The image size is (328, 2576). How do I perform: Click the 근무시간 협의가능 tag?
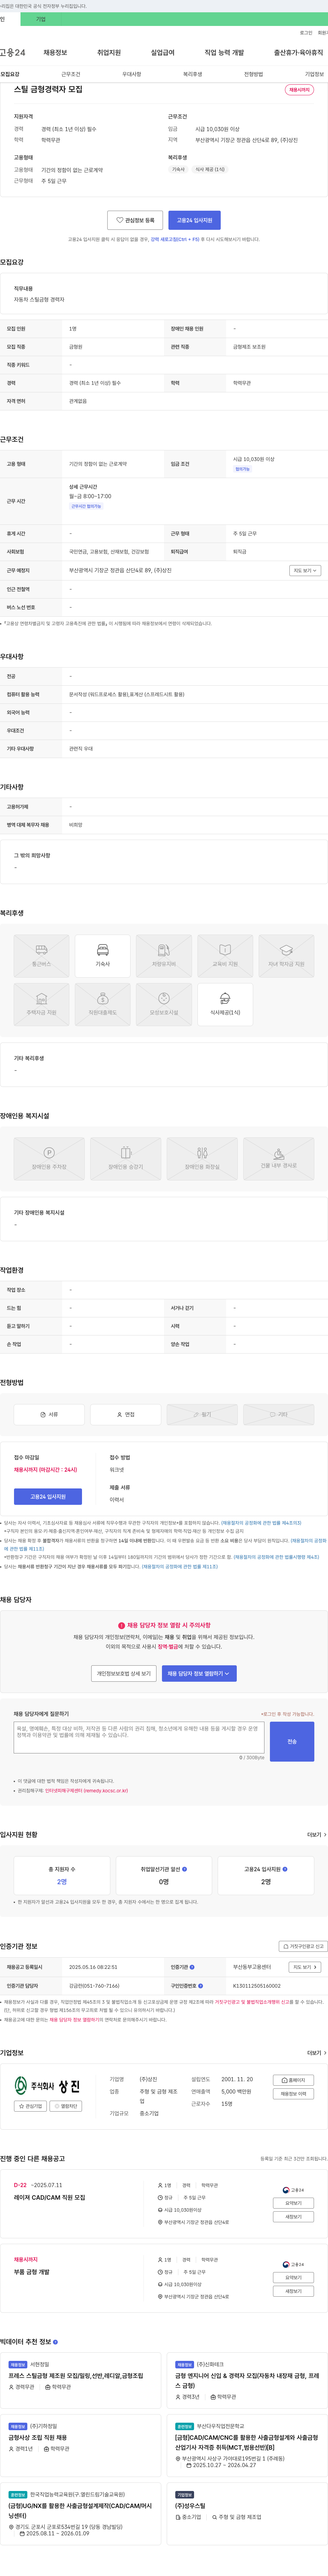tap(86, 506)
